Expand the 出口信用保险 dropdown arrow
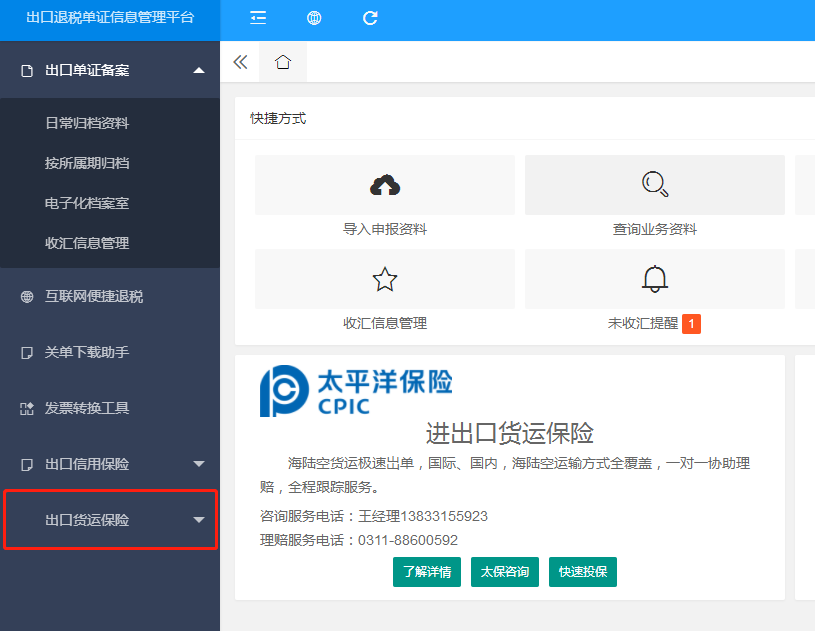 click(199, 464)
